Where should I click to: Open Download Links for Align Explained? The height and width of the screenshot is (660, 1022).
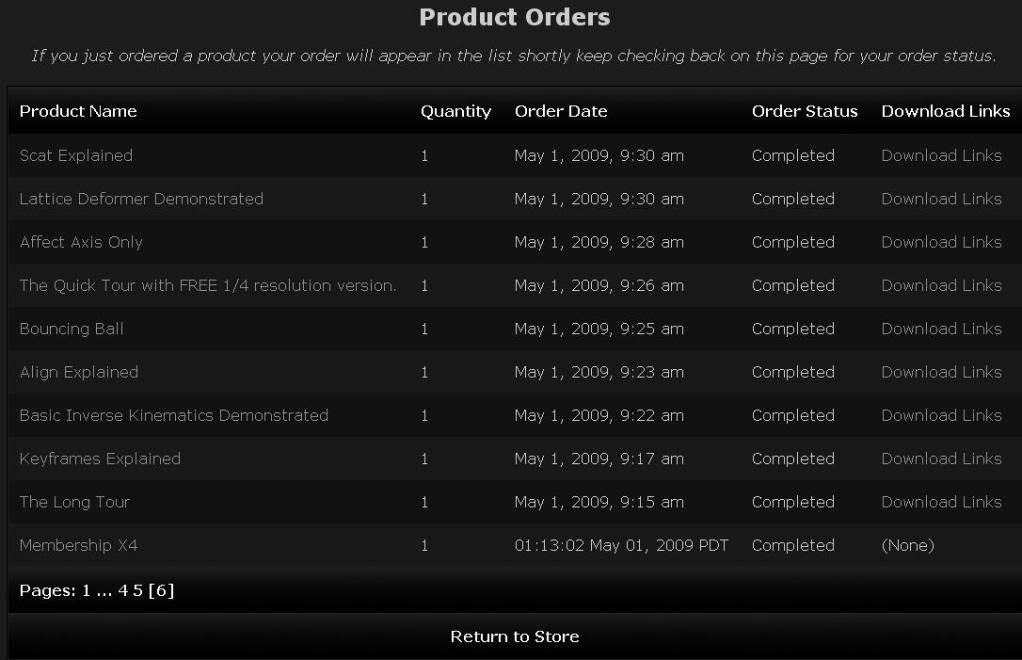point(941,372)
